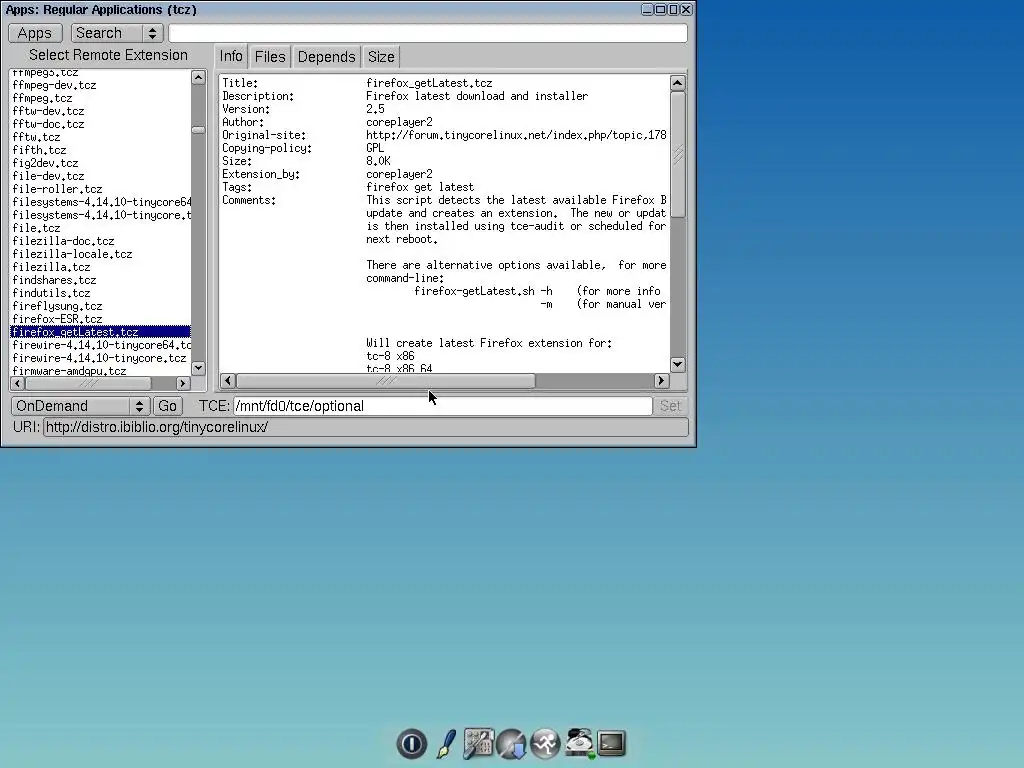Open the Control Panel dock icon
The width and height of the screenshot is (1024, 768).
(x=479, y=743)
